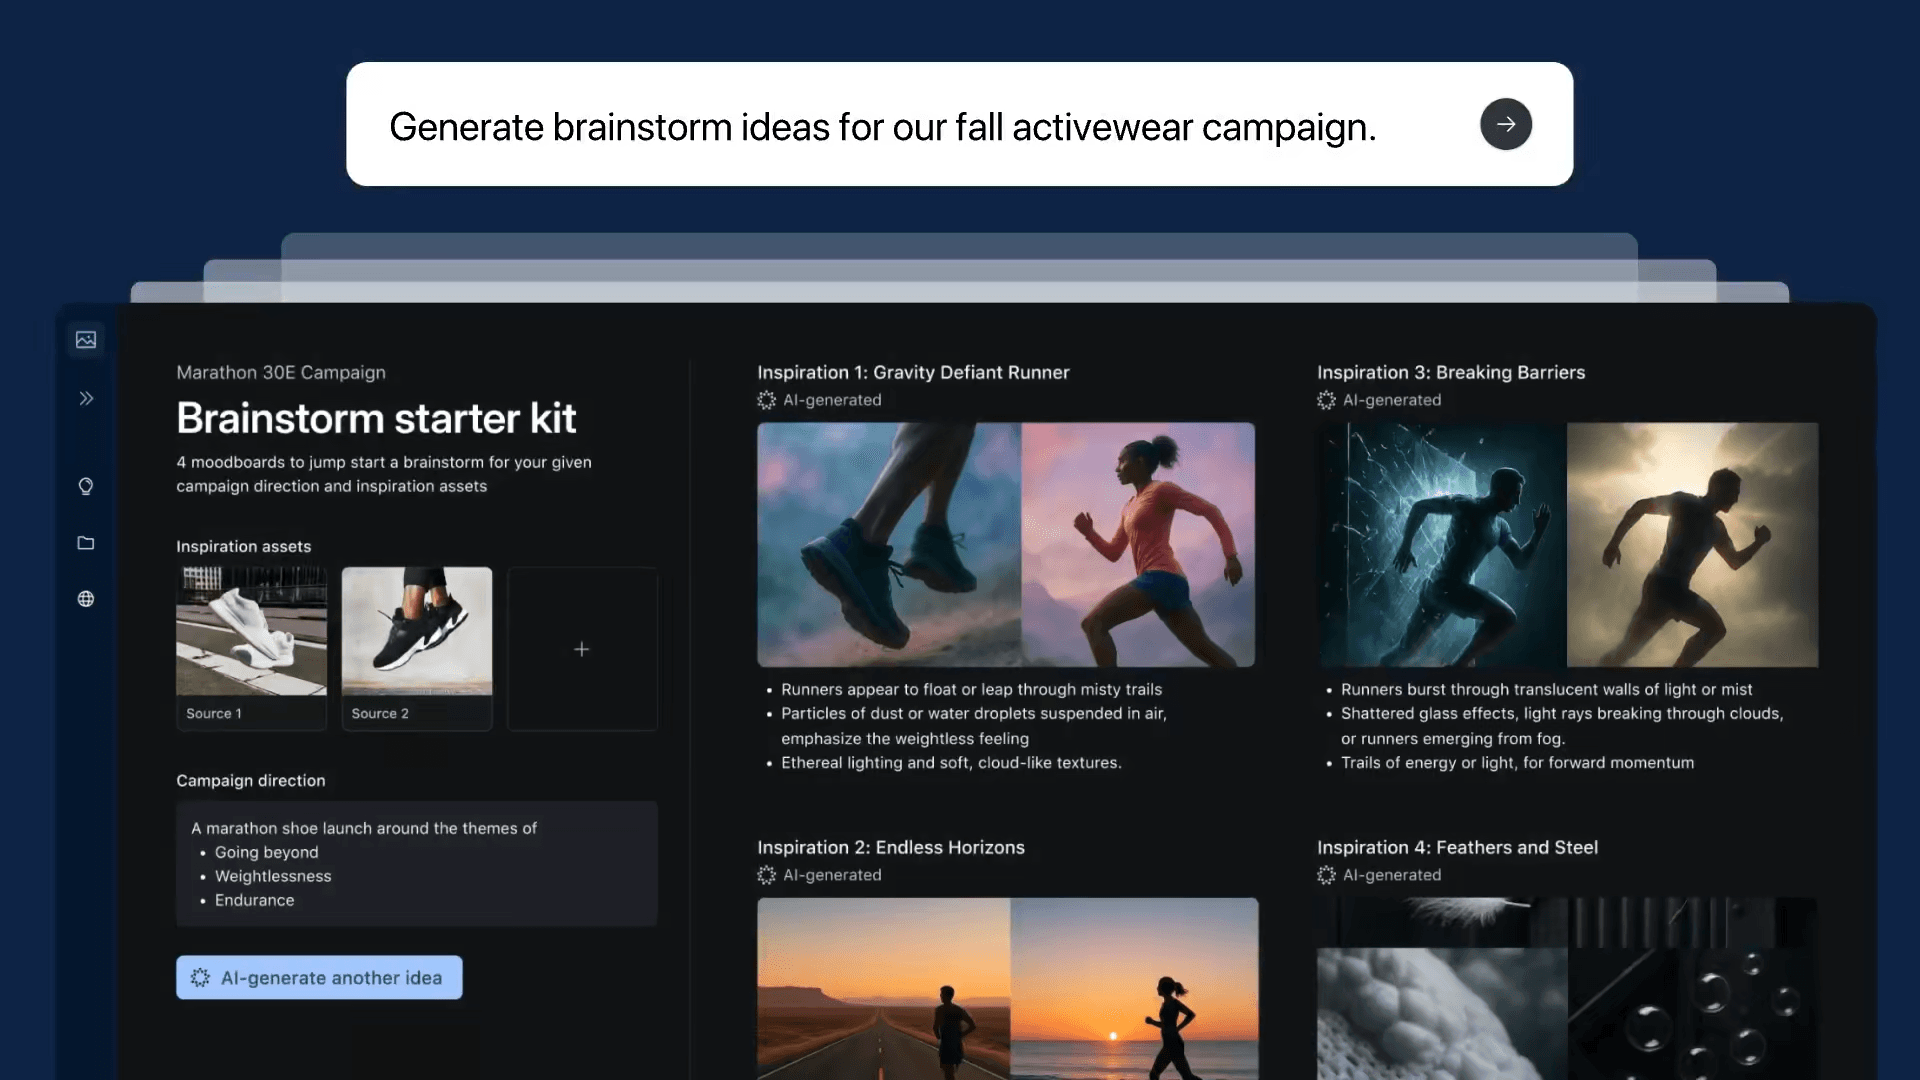Viewport: 1920px width, 1080px height.
Task: Click AI-generated sparkle icon under Inspiration 3
Action: pyautogui.click(x=1326, y=400)
